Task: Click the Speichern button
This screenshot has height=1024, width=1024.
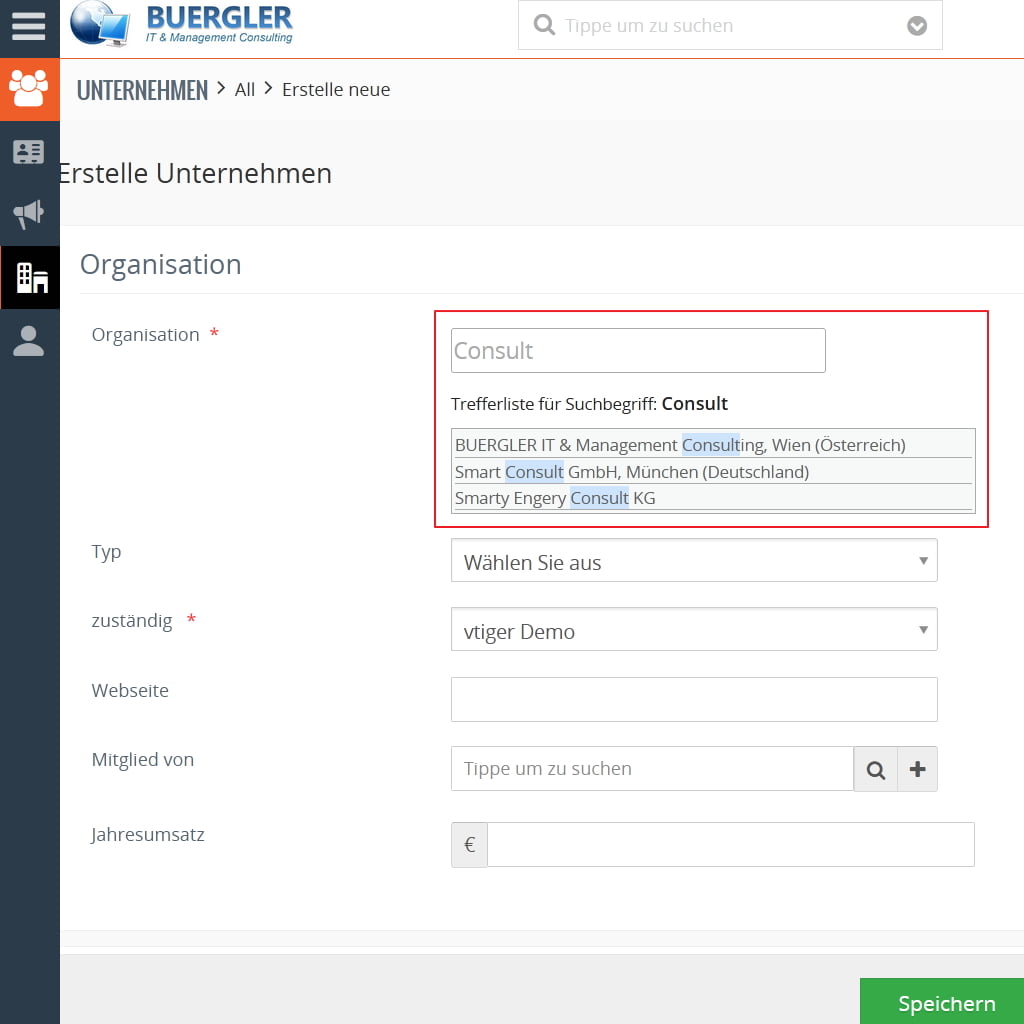Action: click(x=945, y=1003)
